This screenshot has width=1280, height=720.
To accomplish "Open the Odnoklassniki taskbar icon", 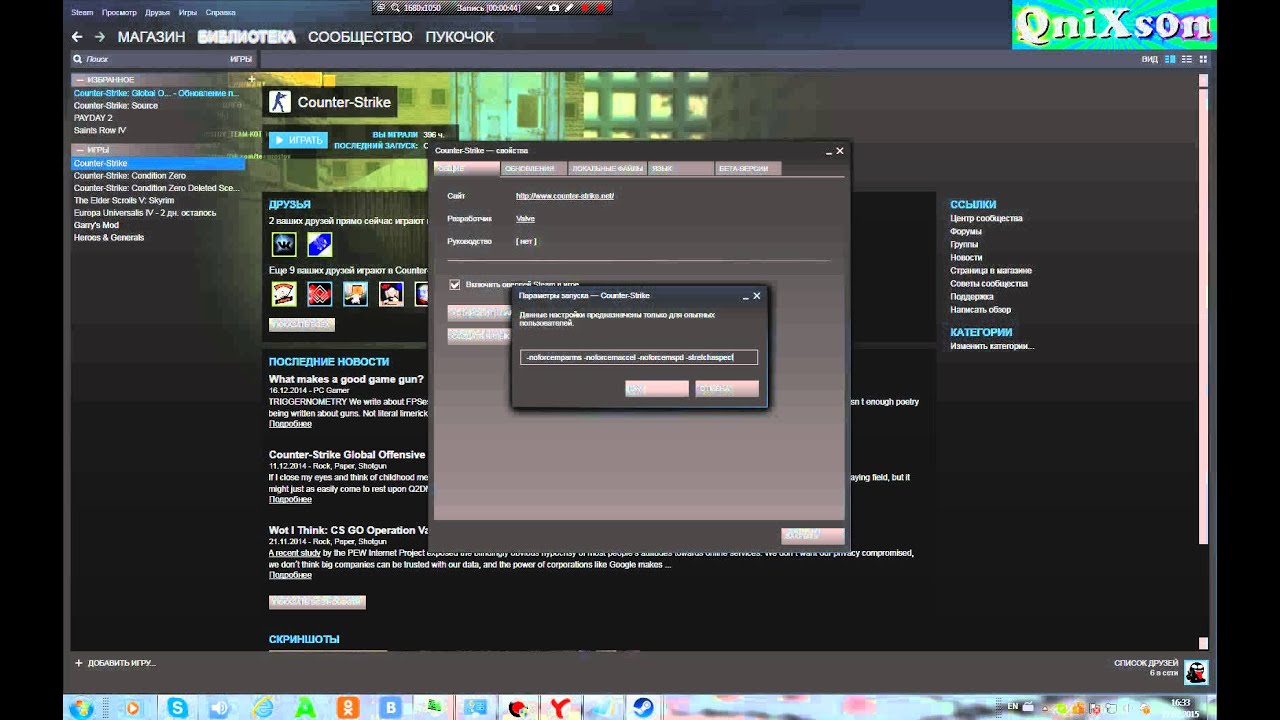I will coord(348,708).
